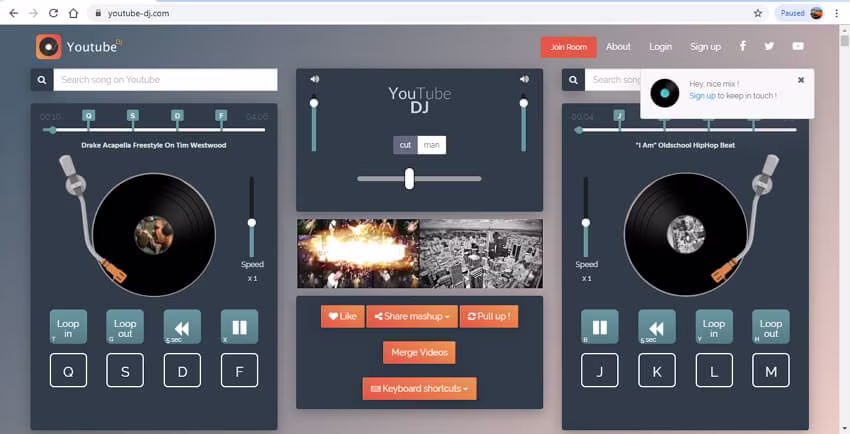850x434 pixels.
Task: Set Loop out on the left deck
Action: pos(125,327)
